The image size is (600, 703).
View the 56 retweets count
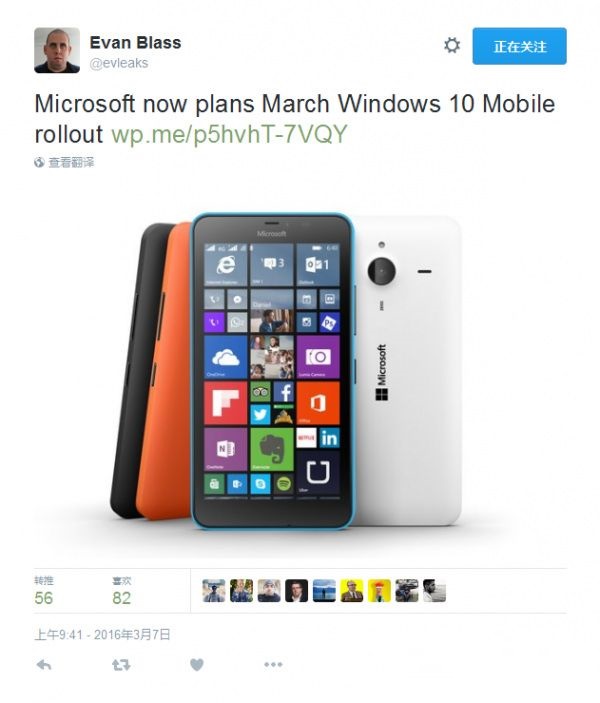point(43,598)
